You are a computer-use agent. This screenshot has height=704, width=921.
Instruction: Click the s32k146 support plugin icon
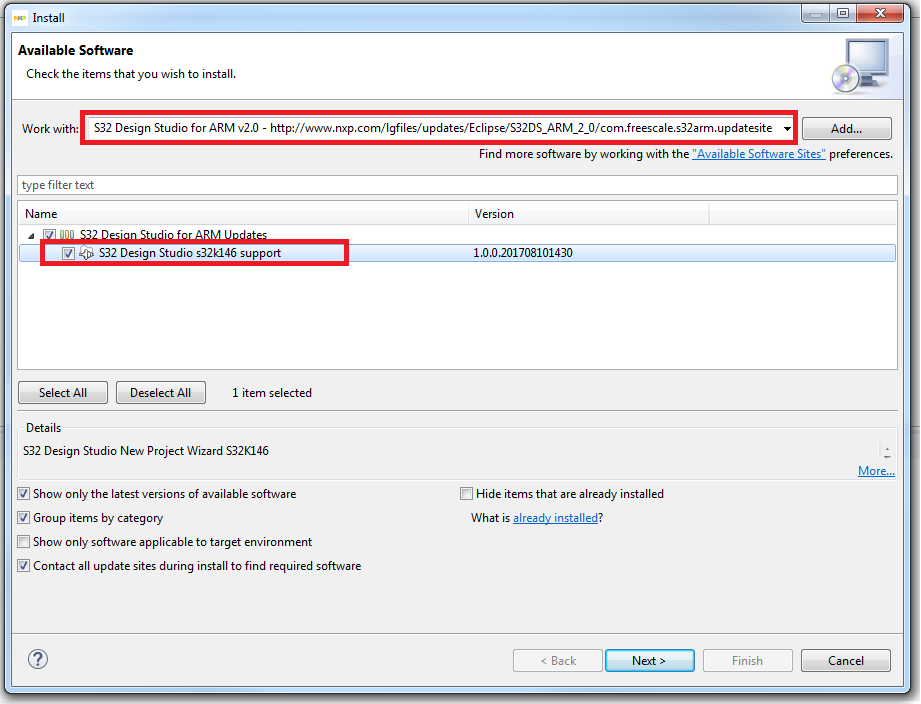[x=86, y=253]
